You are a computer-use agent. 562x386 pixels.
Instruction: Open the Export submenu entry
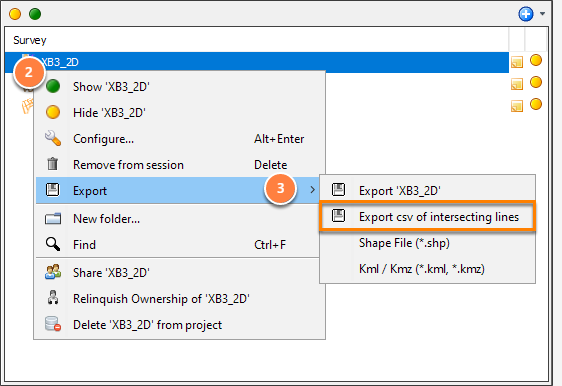[178, 191]
